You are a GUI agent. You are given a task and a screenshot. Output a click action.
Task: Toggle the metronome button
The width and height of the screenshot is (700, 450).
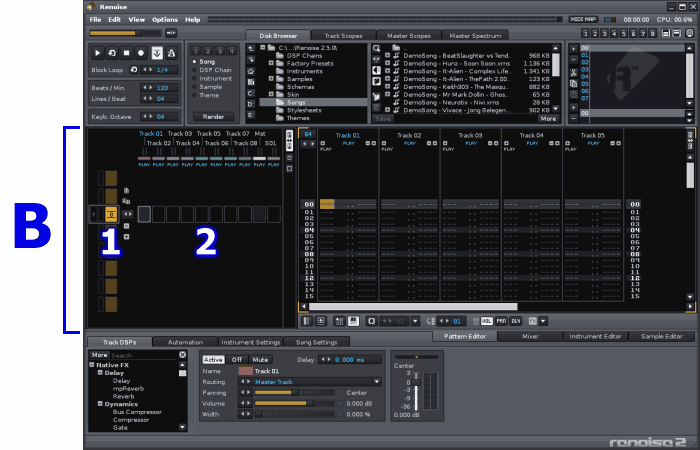point(171,53)
